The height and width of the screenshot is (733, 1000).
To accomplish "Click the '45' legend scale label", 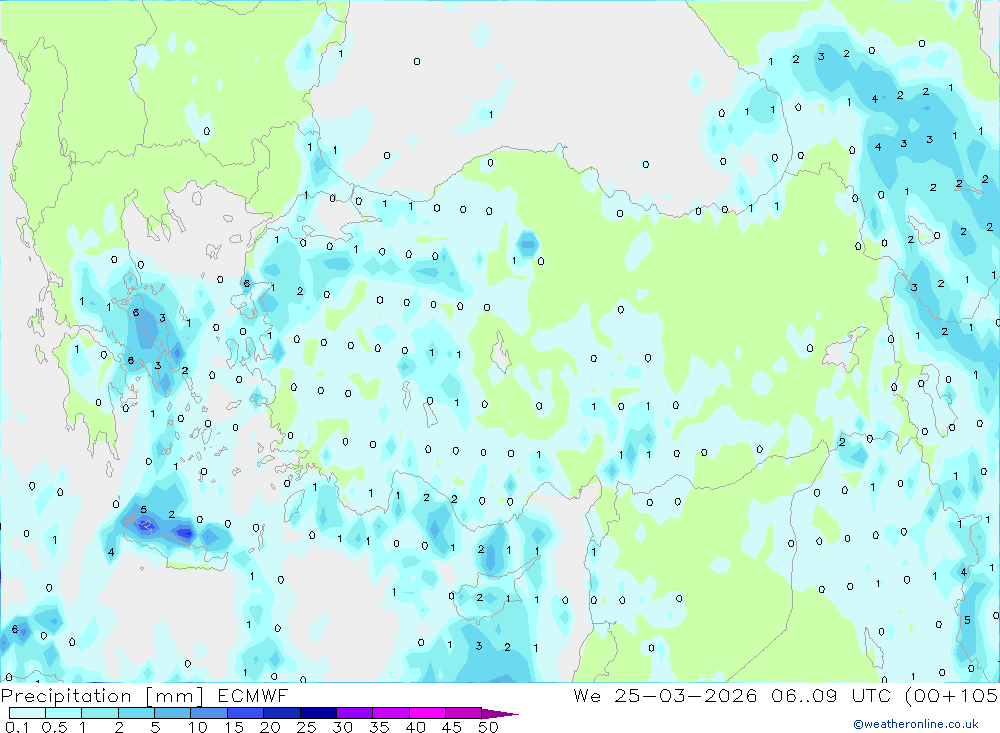I will tap(452, 727).
